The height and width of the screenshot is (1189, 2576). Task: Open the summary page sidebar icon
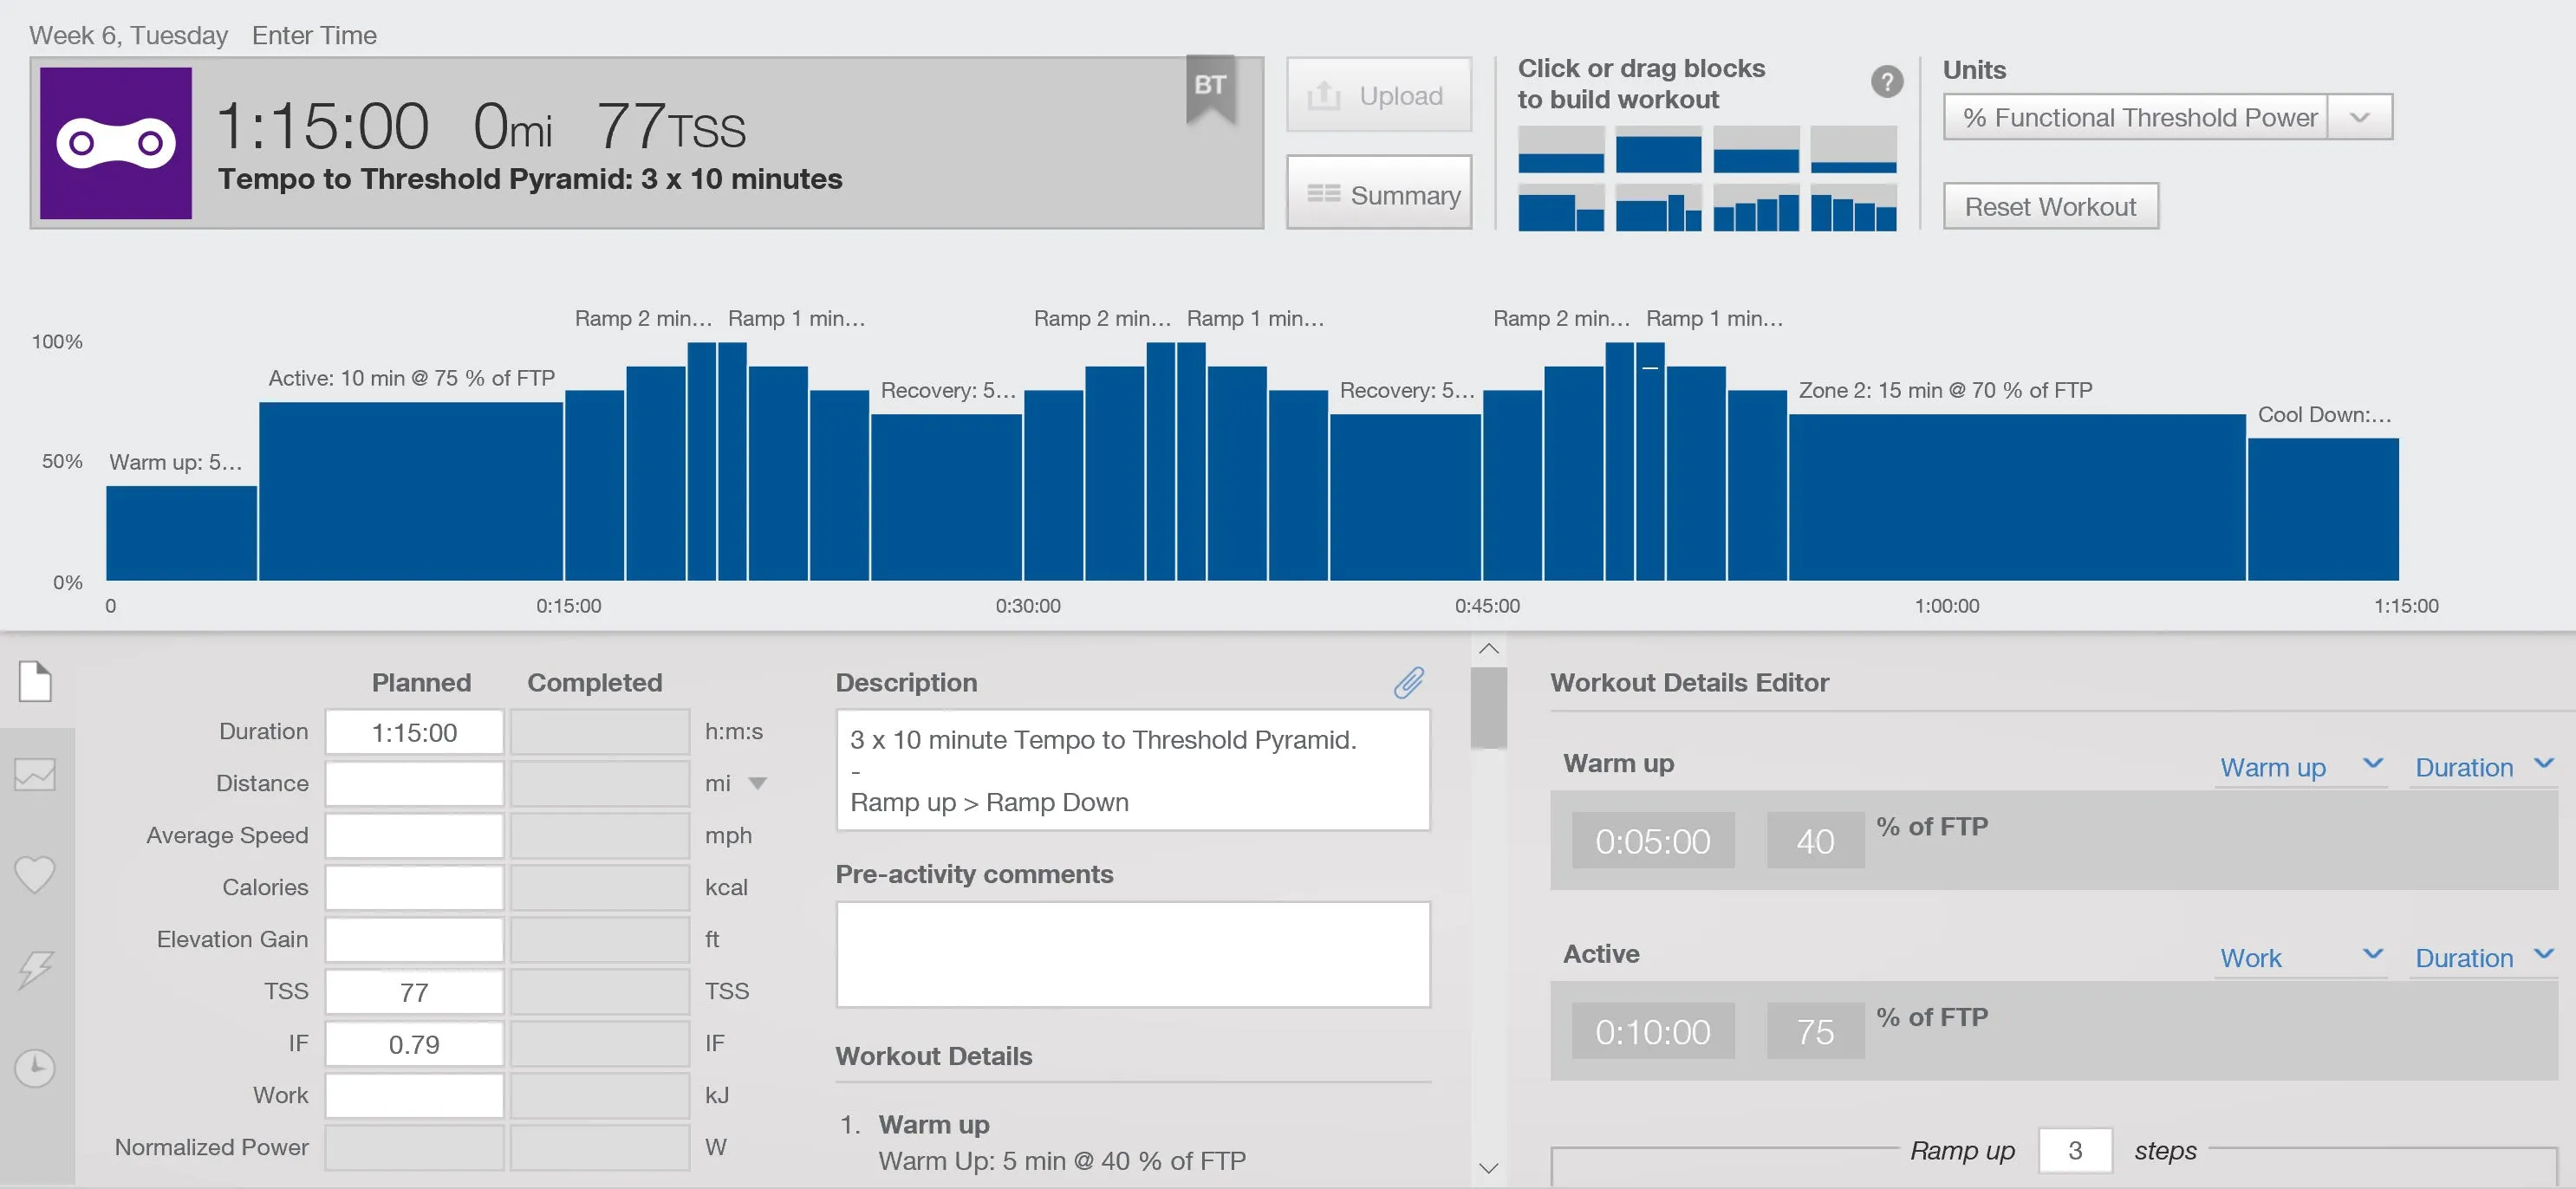[35, 682]
